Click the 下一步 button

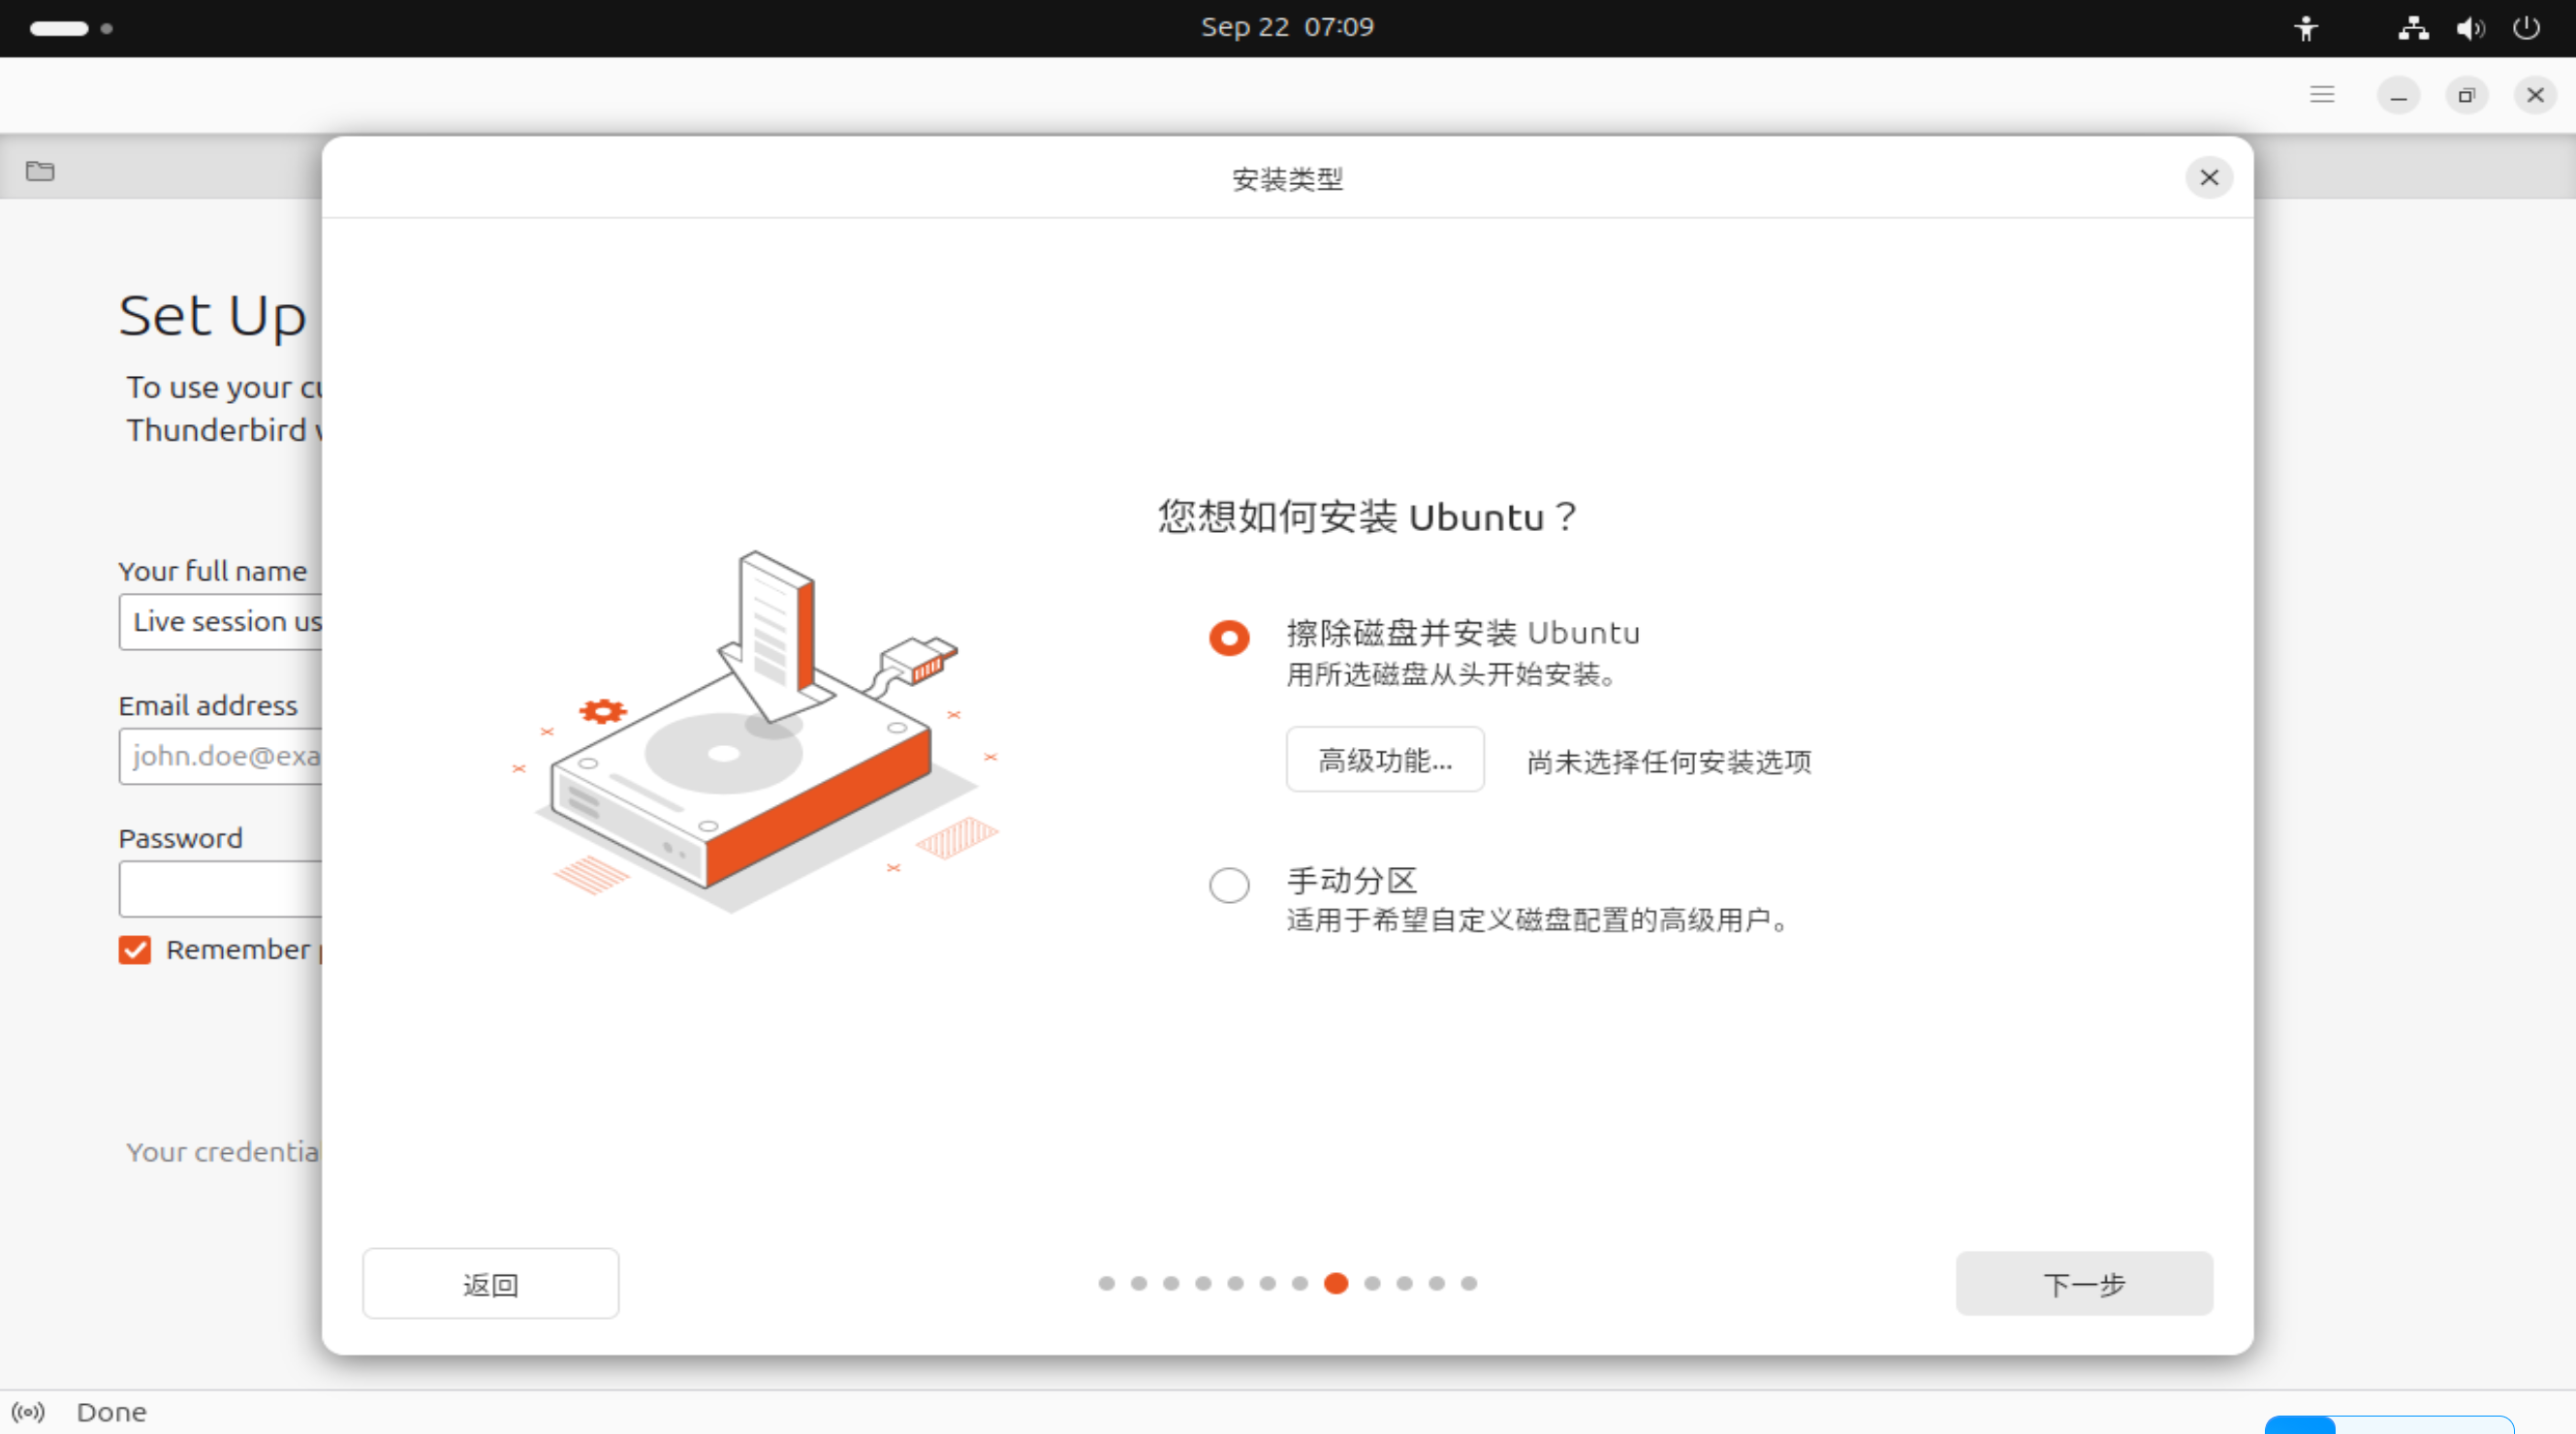(2083, 1284)
